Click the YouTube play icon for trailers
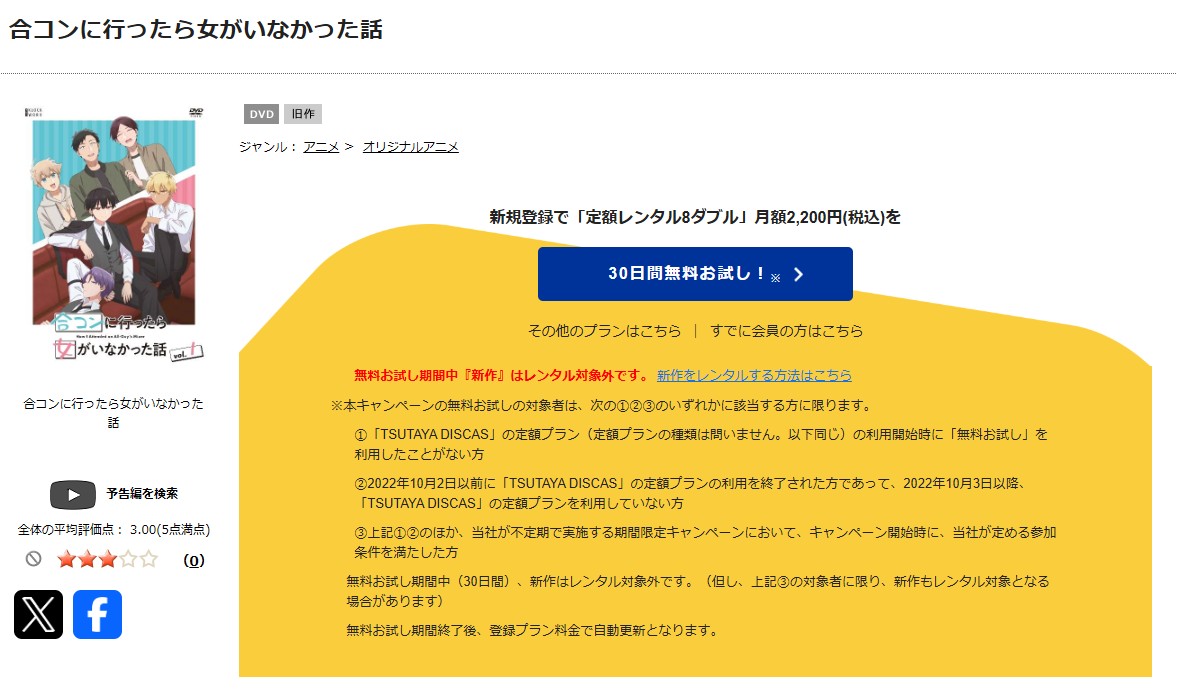The image size is (1177, 693). click(x=73, y=494)
